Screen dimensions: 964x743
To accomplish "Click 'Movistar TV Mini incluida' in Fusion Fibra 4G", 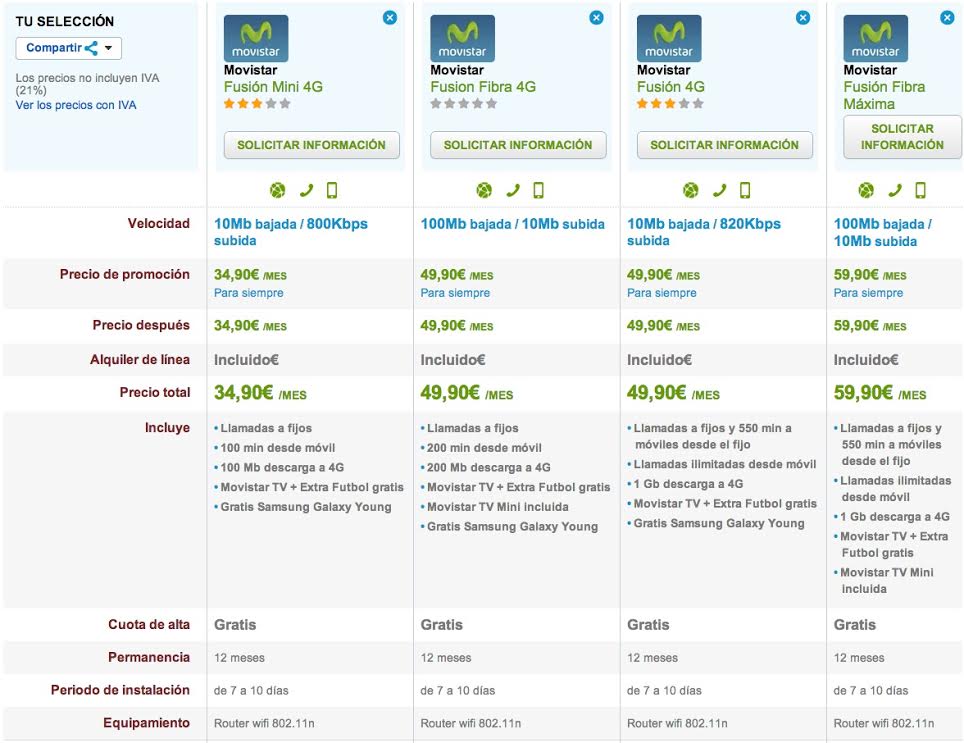I will click(498, 507).
